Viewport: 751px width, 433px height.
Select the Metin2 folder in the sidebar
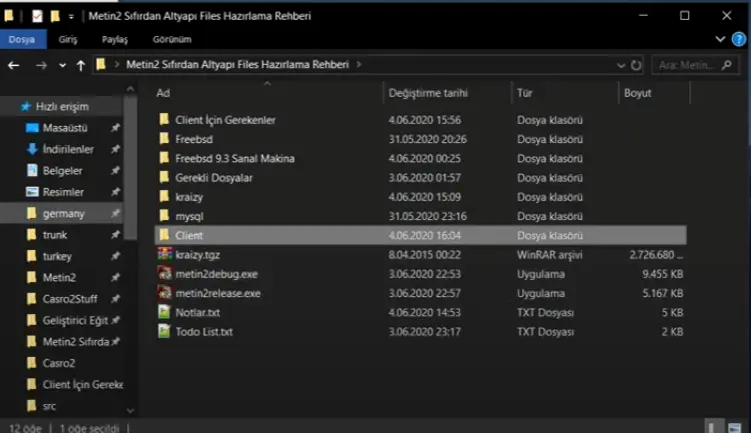[x=59, y=277]
